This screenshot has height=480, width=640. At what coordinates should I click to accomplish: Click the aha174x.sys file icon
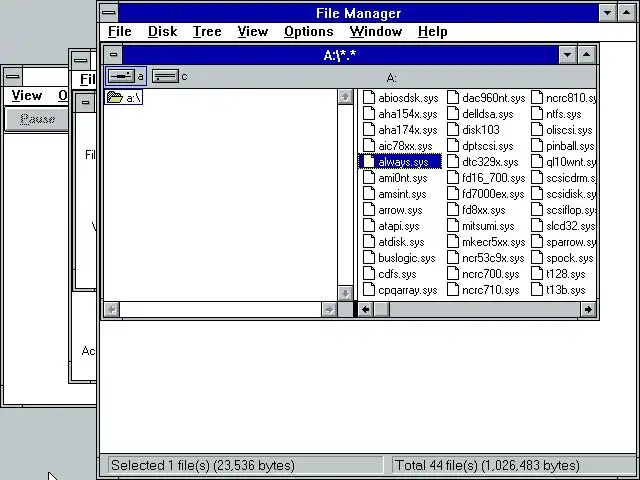point(369,129)
